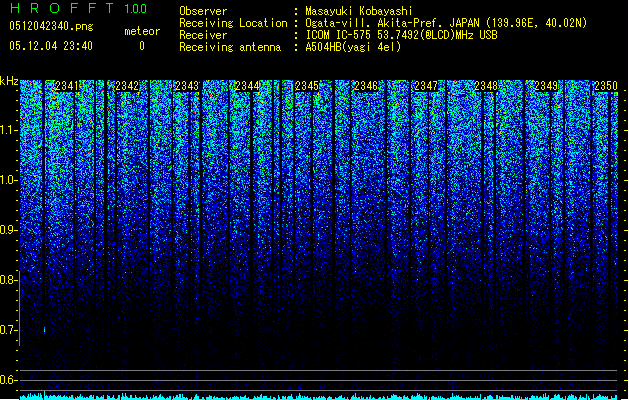The height and width of the screenshot is (400, 629).
Task: Click the 0.6 frequency axis label
Action: tap(8, 380)
